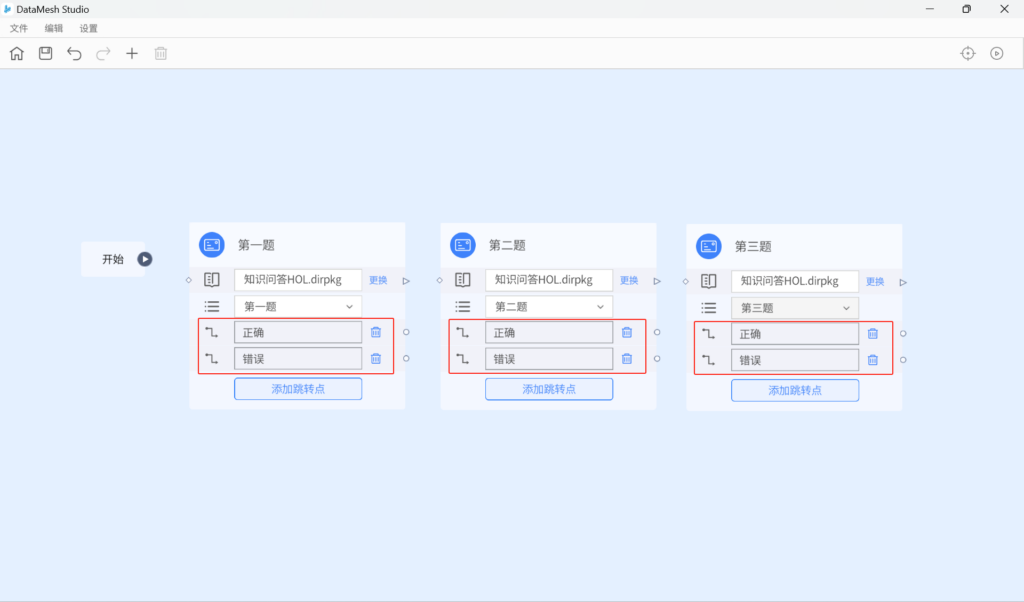The height and width of the screenshot is (602, 1024).
Task: Delete the 正确 jump point in 第三题
Action: 873,334
